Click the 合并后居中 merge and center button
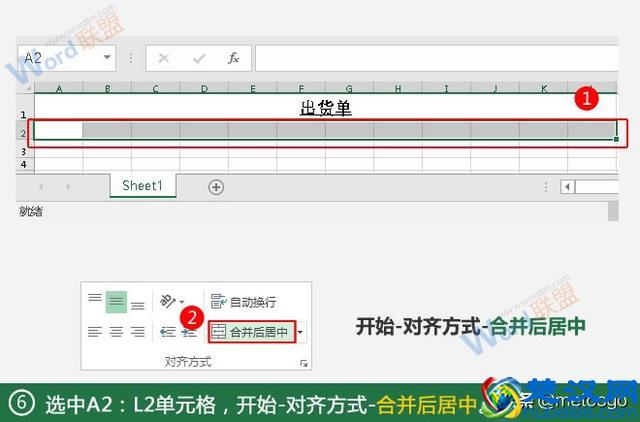 pyautogui.click(x=251, y=332)
